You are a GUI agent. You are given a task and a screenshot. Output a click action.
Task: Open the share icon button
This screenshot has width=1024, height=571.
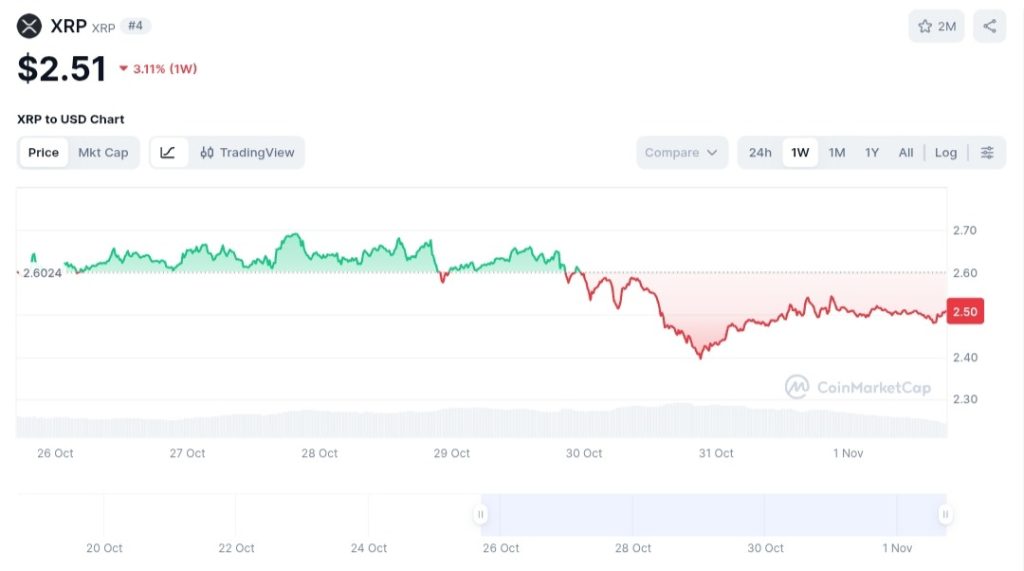coord(989,26)
